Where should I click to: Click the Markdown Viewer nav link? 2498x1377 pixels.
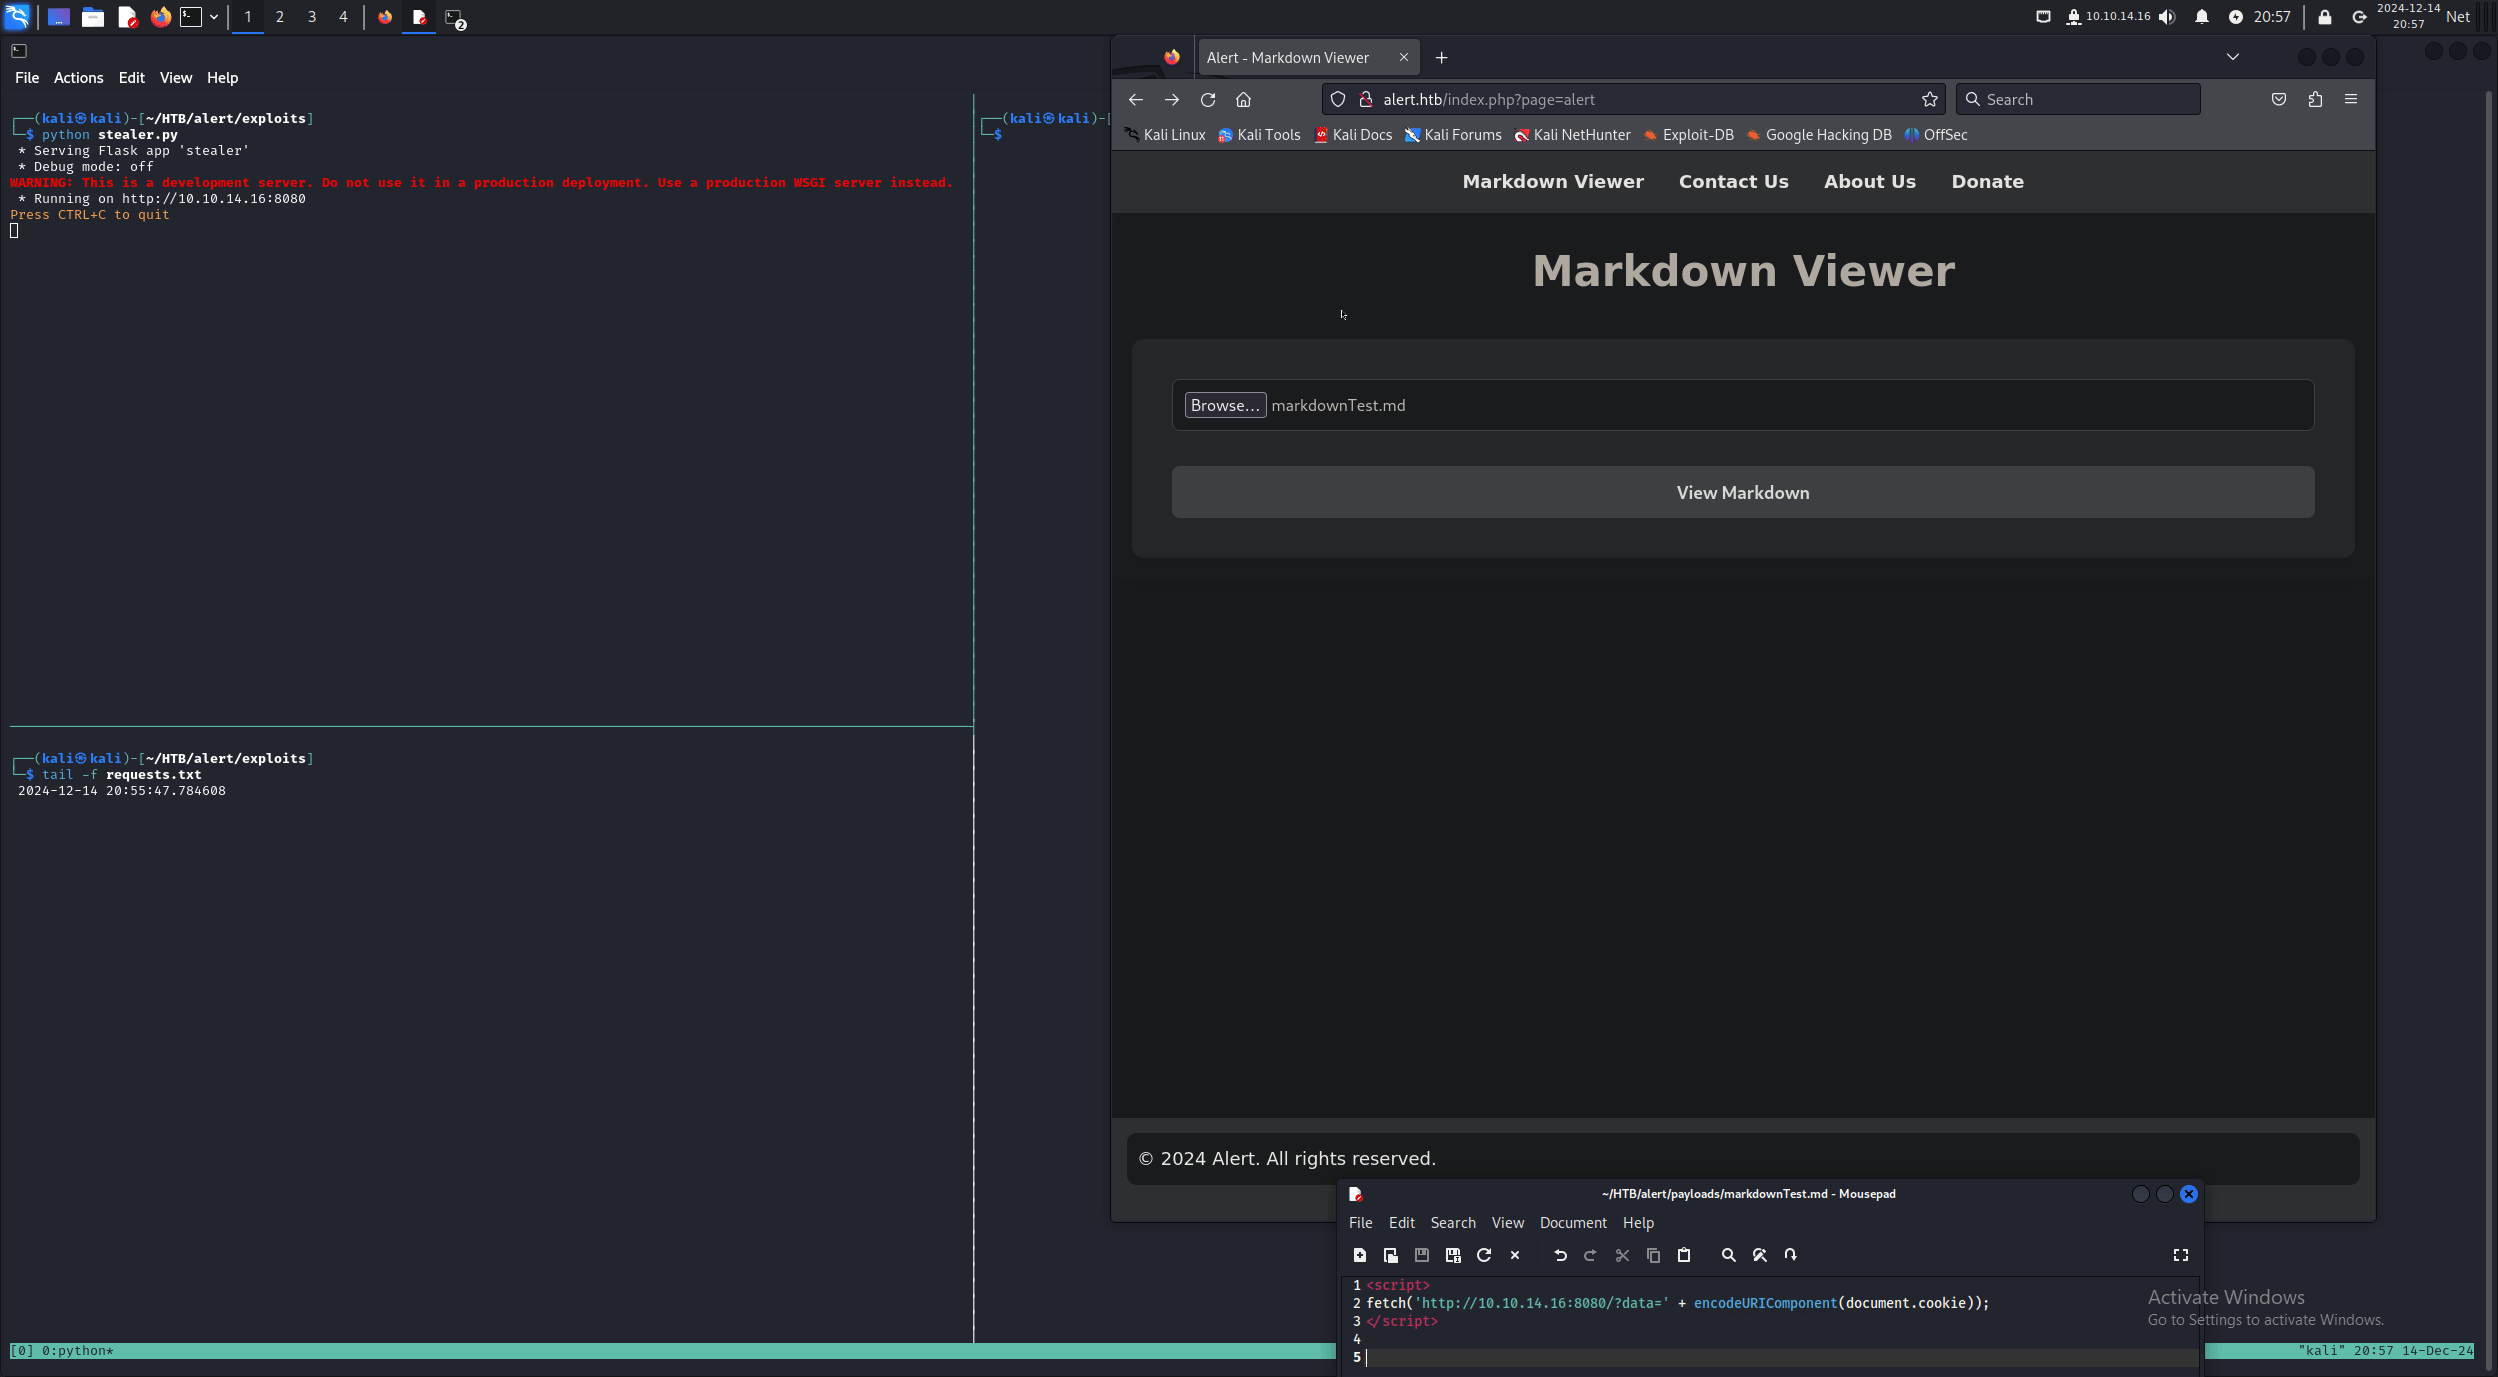1553,182
